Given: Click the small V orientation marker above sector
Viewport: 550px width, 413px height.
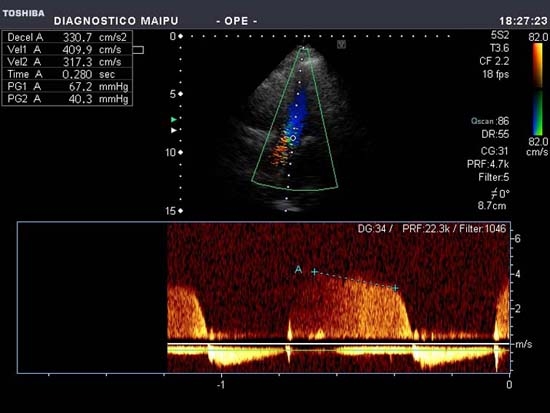Looking at the screenshot, I should [341, 44].
